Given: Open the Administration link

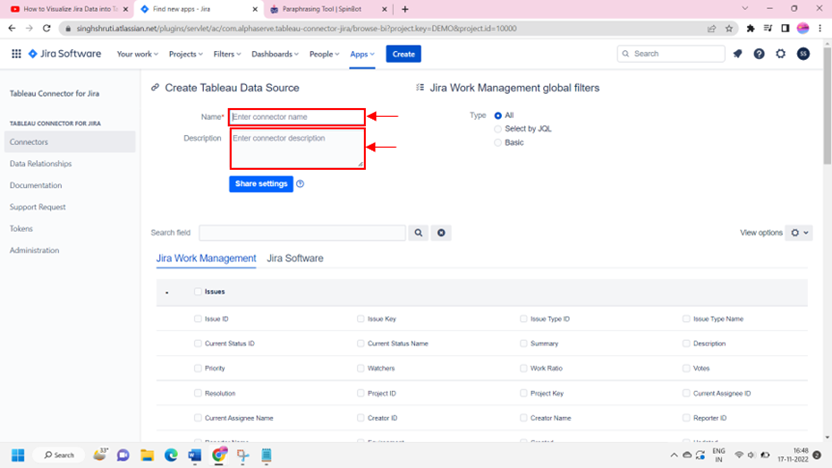Looking at the screenshot, I should coord(34,250).
